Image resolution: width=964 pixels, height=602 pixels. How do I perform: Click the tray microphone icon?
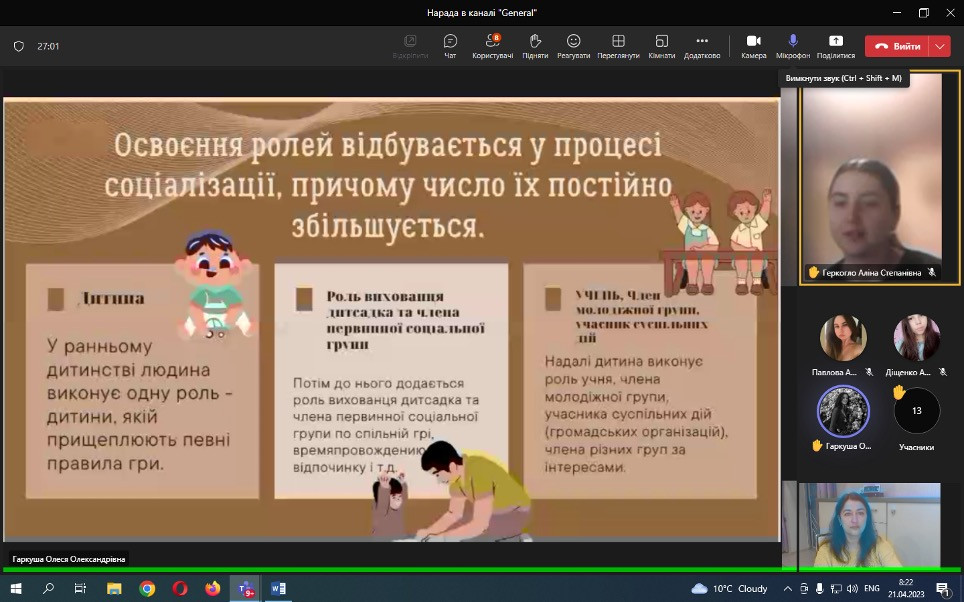[820, 588]
